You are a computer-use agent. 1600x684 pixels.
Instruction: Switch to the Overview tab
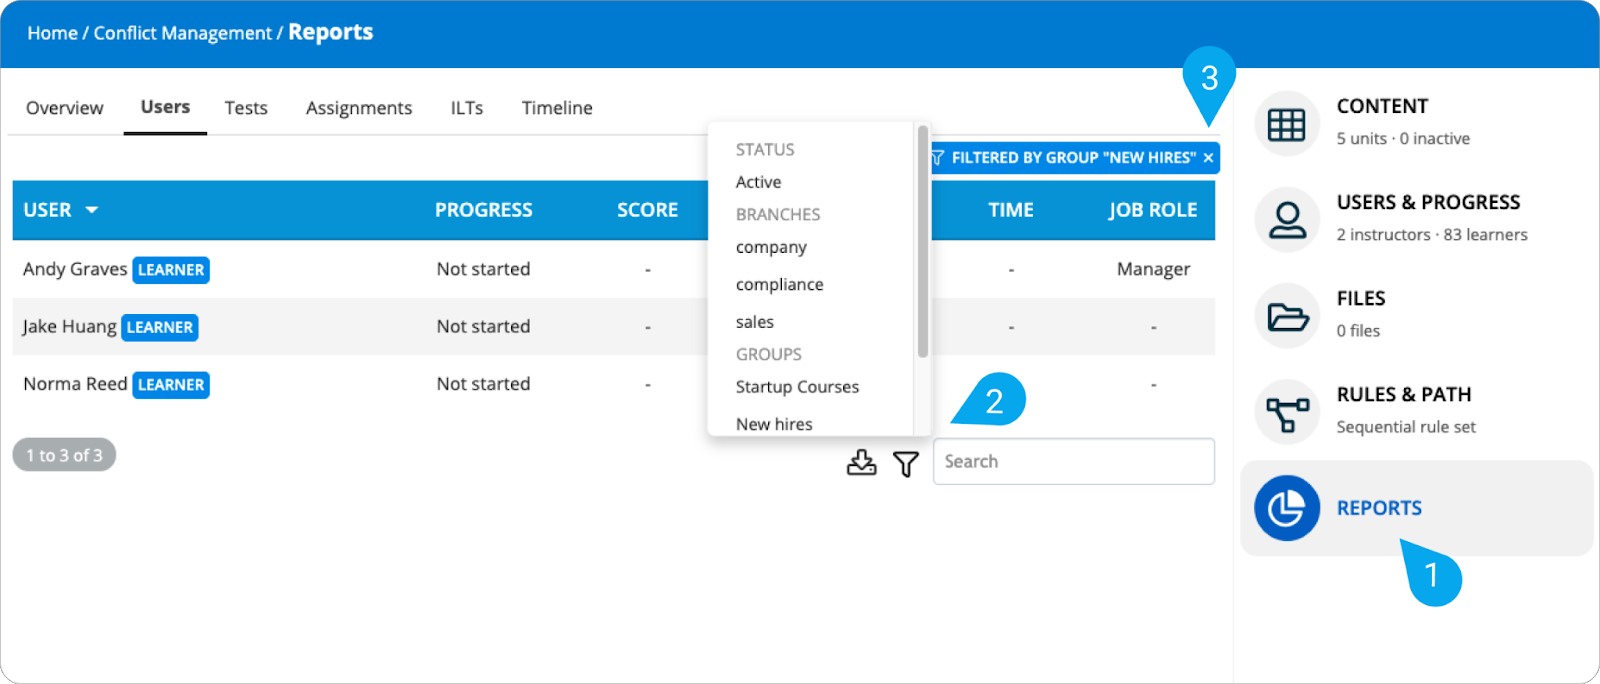(64, 108)
